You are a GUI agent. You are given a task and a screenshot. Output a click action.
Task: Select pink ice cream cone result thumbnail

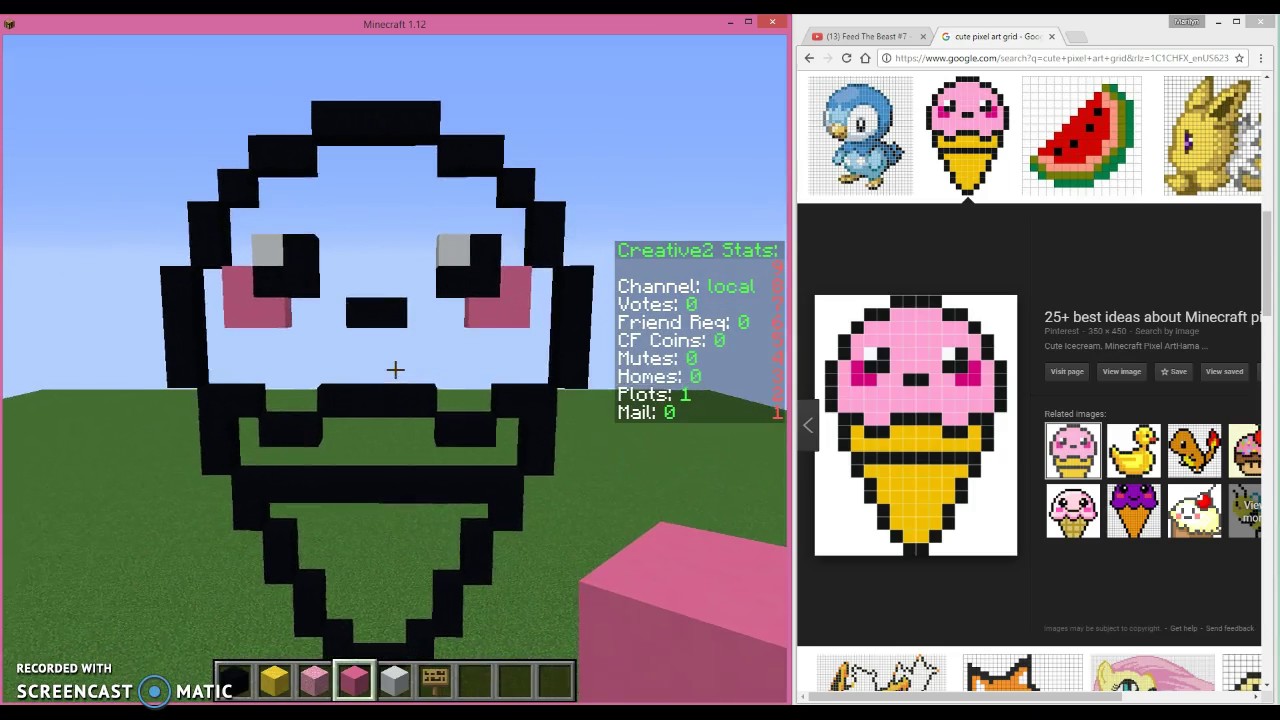967,135
